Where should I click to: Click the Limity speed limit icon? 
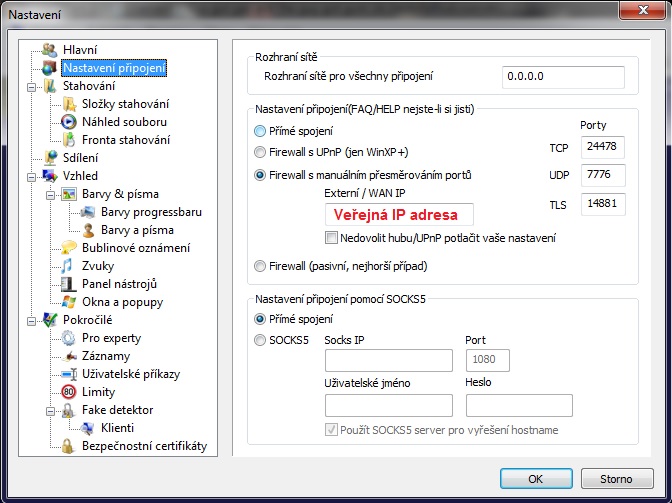(69, 392)
